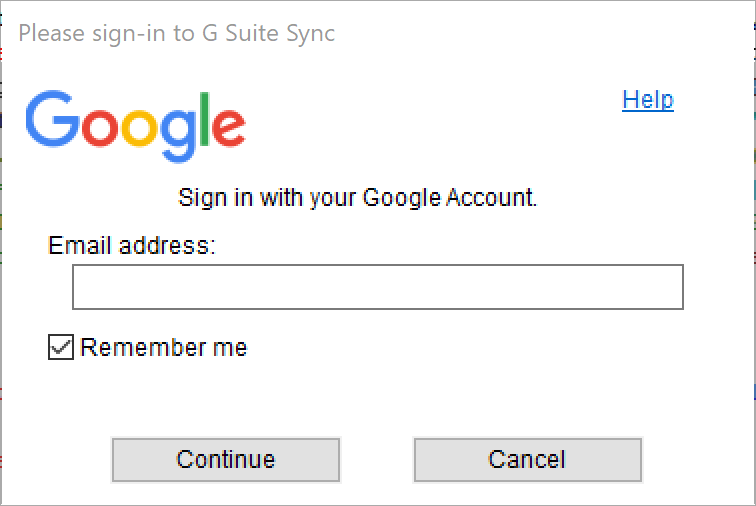Open the Help link
Viewport: 756px width, 506px height.
click(x=648, y=100)
